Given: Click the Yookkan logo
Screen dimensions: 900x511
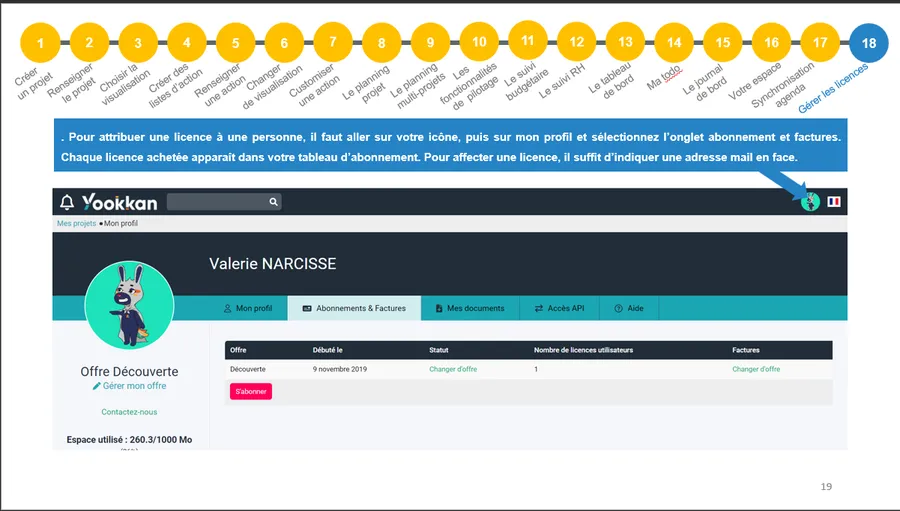Looking at the screenshot, I should [119, 202].
